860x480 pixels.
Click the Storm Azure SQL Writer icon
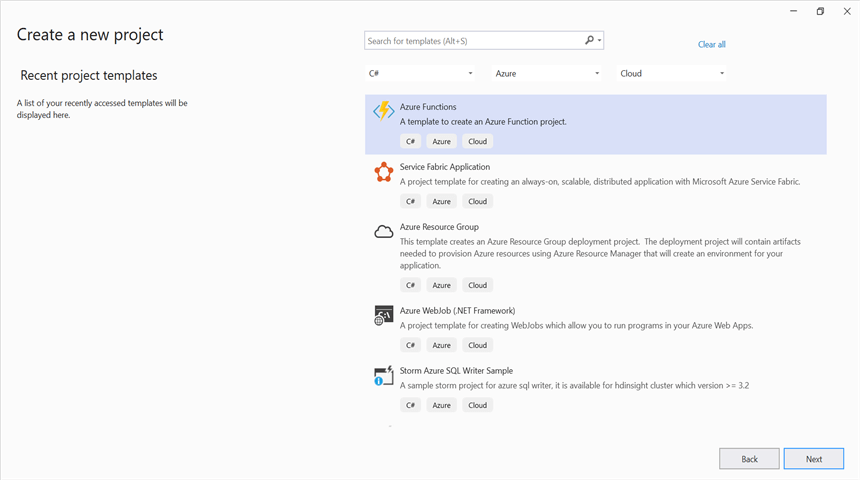tap(383, 376)
